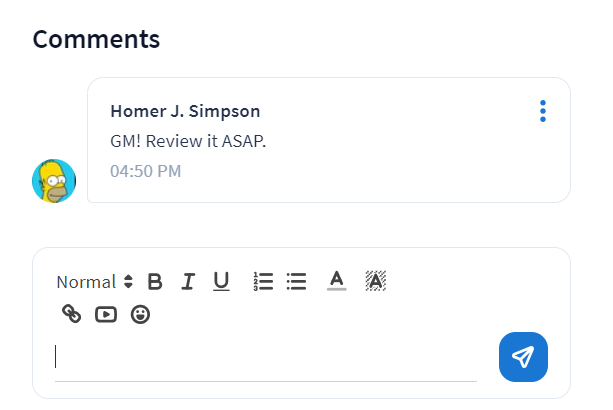Click the 04:50 PM comment timestamp
Screen dimensions: 613x410
click(x=146, y=171)
